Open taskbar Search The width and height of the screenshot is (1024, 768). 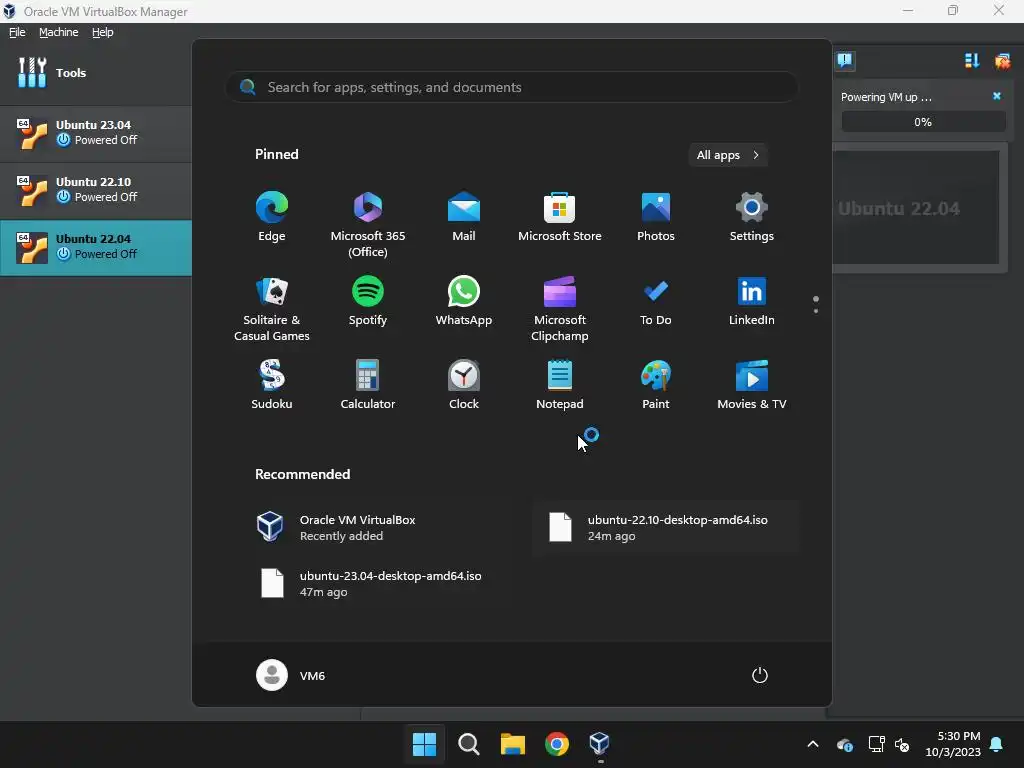coord(468,744)
